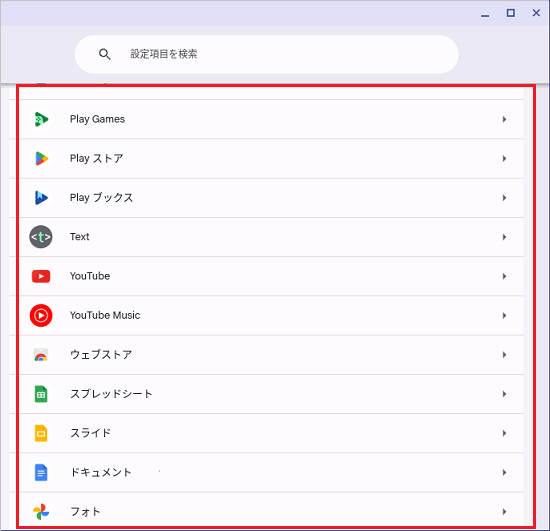Select the Text app label

pos(80,237)
